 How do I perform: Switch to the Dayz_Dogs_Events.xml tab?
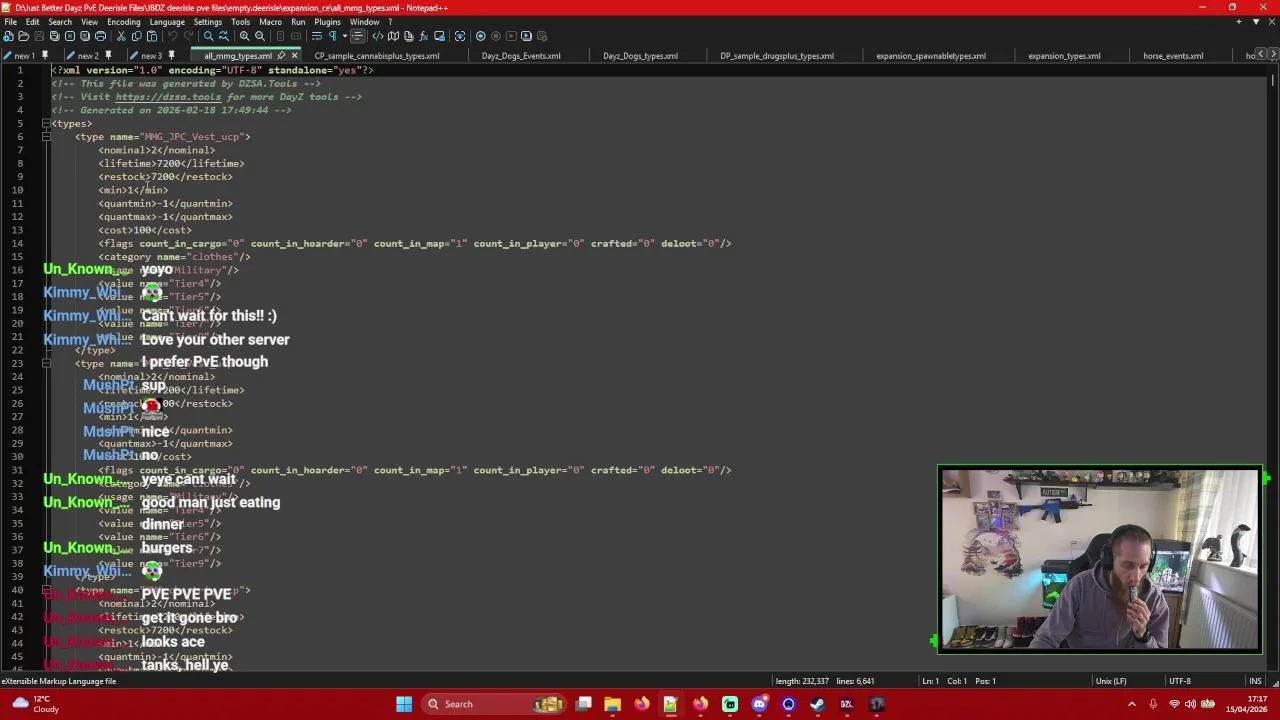(521, 56)
